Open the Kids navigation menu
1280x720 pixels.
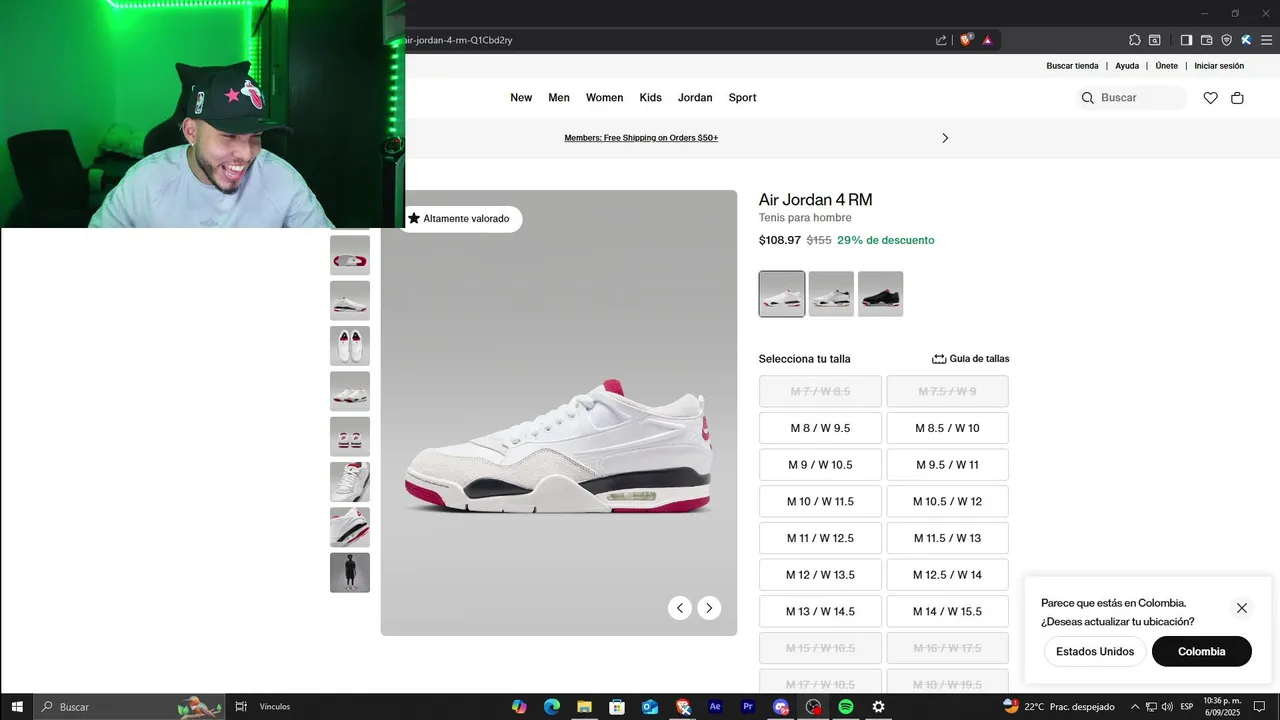[x=651, y=98]
